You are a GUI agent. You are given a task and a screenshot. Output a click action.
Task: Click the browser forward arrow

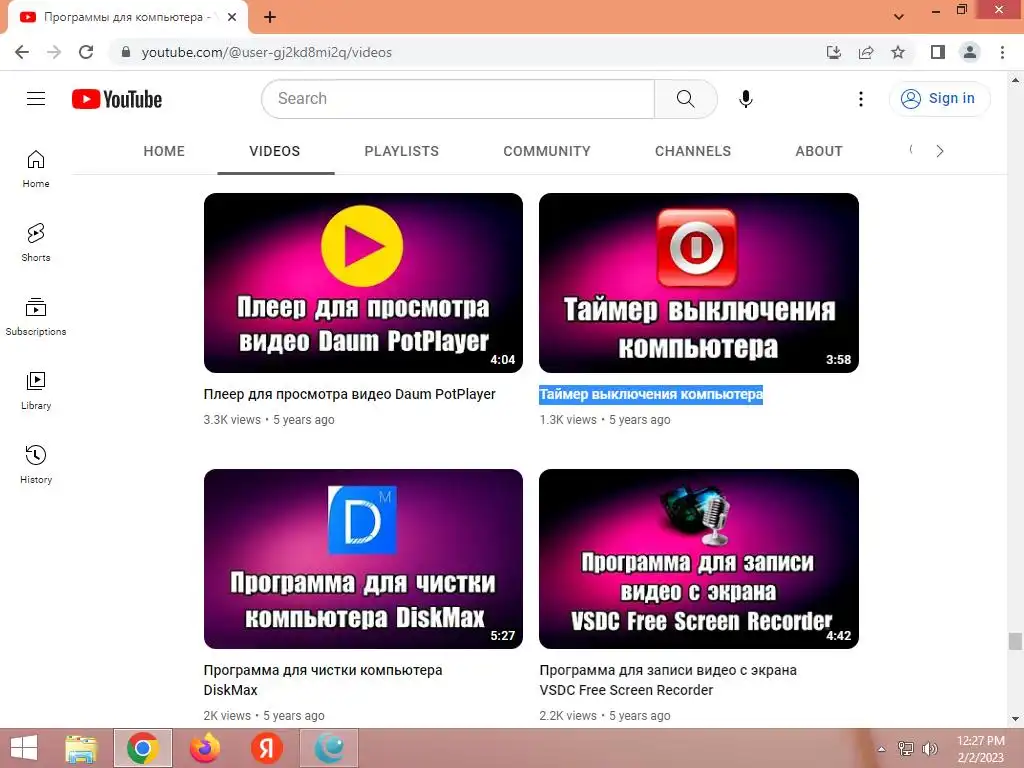click(x=54, y=52)
